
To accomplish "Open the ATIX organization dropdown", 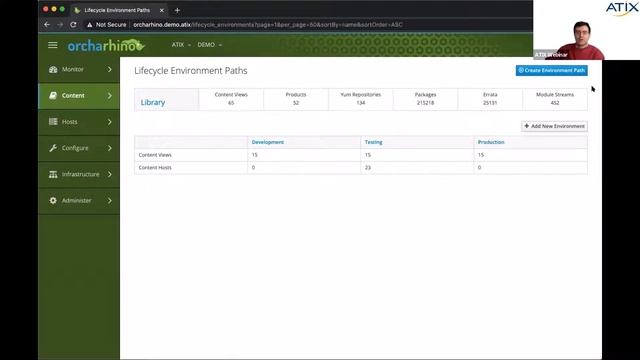I will click(181, 45).
